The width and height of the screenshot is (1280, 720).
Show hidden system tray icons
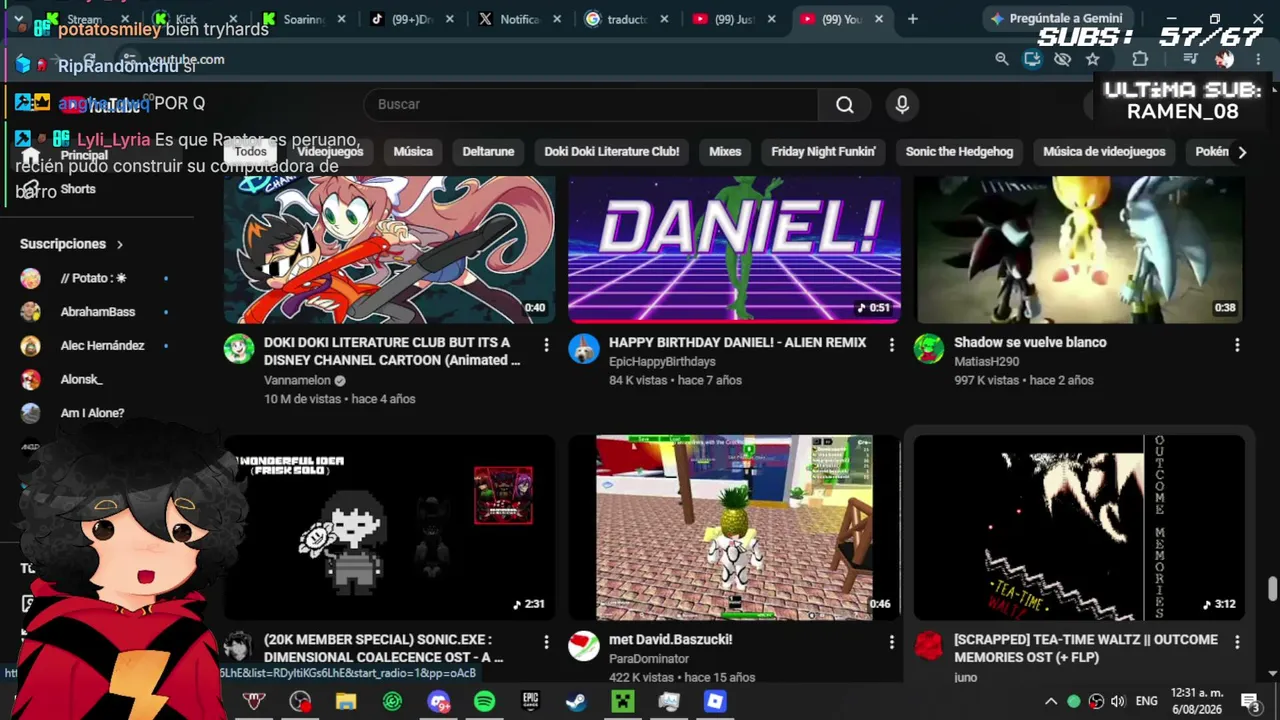[1051, 701]
